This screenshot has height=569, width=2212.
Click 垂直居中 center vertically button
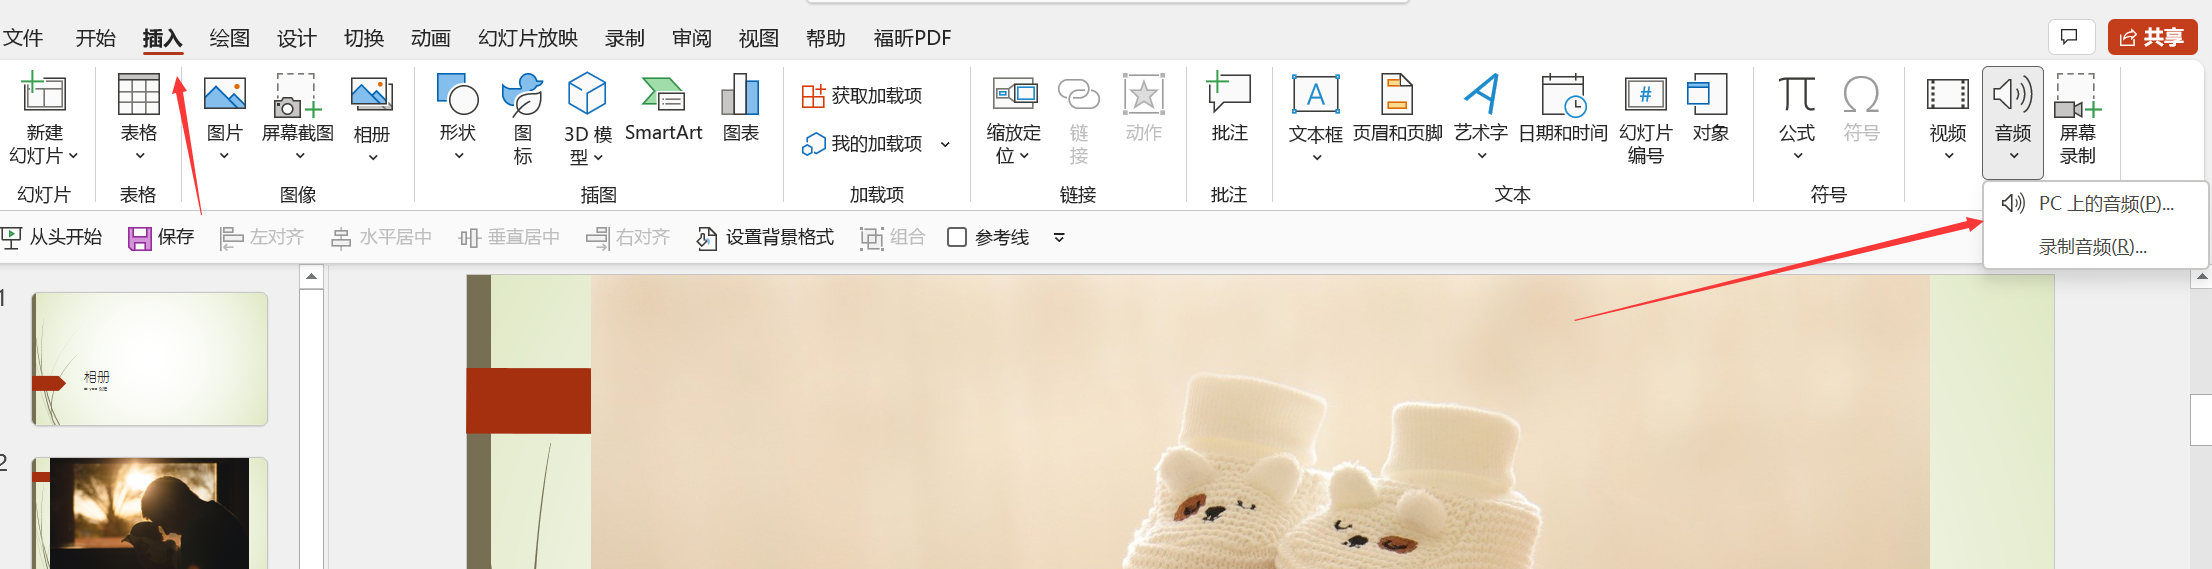(509, 237)
